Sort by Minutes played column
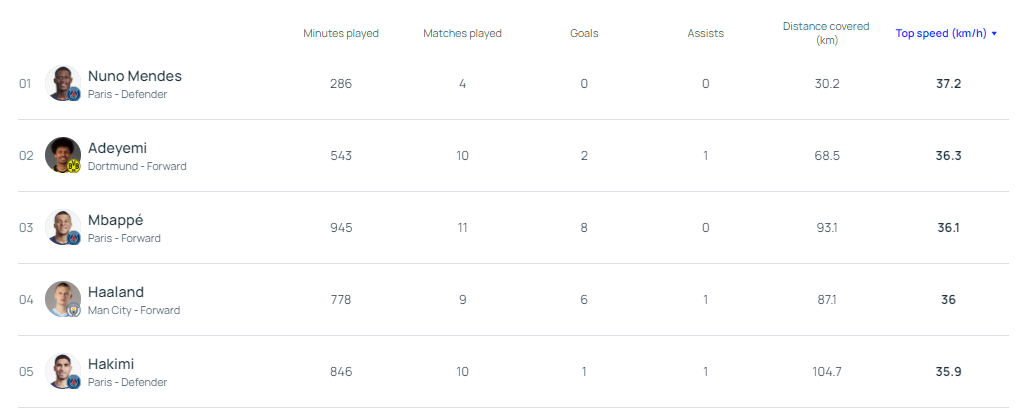Viewport: 1029px width, 409px height. click(341, 33)
